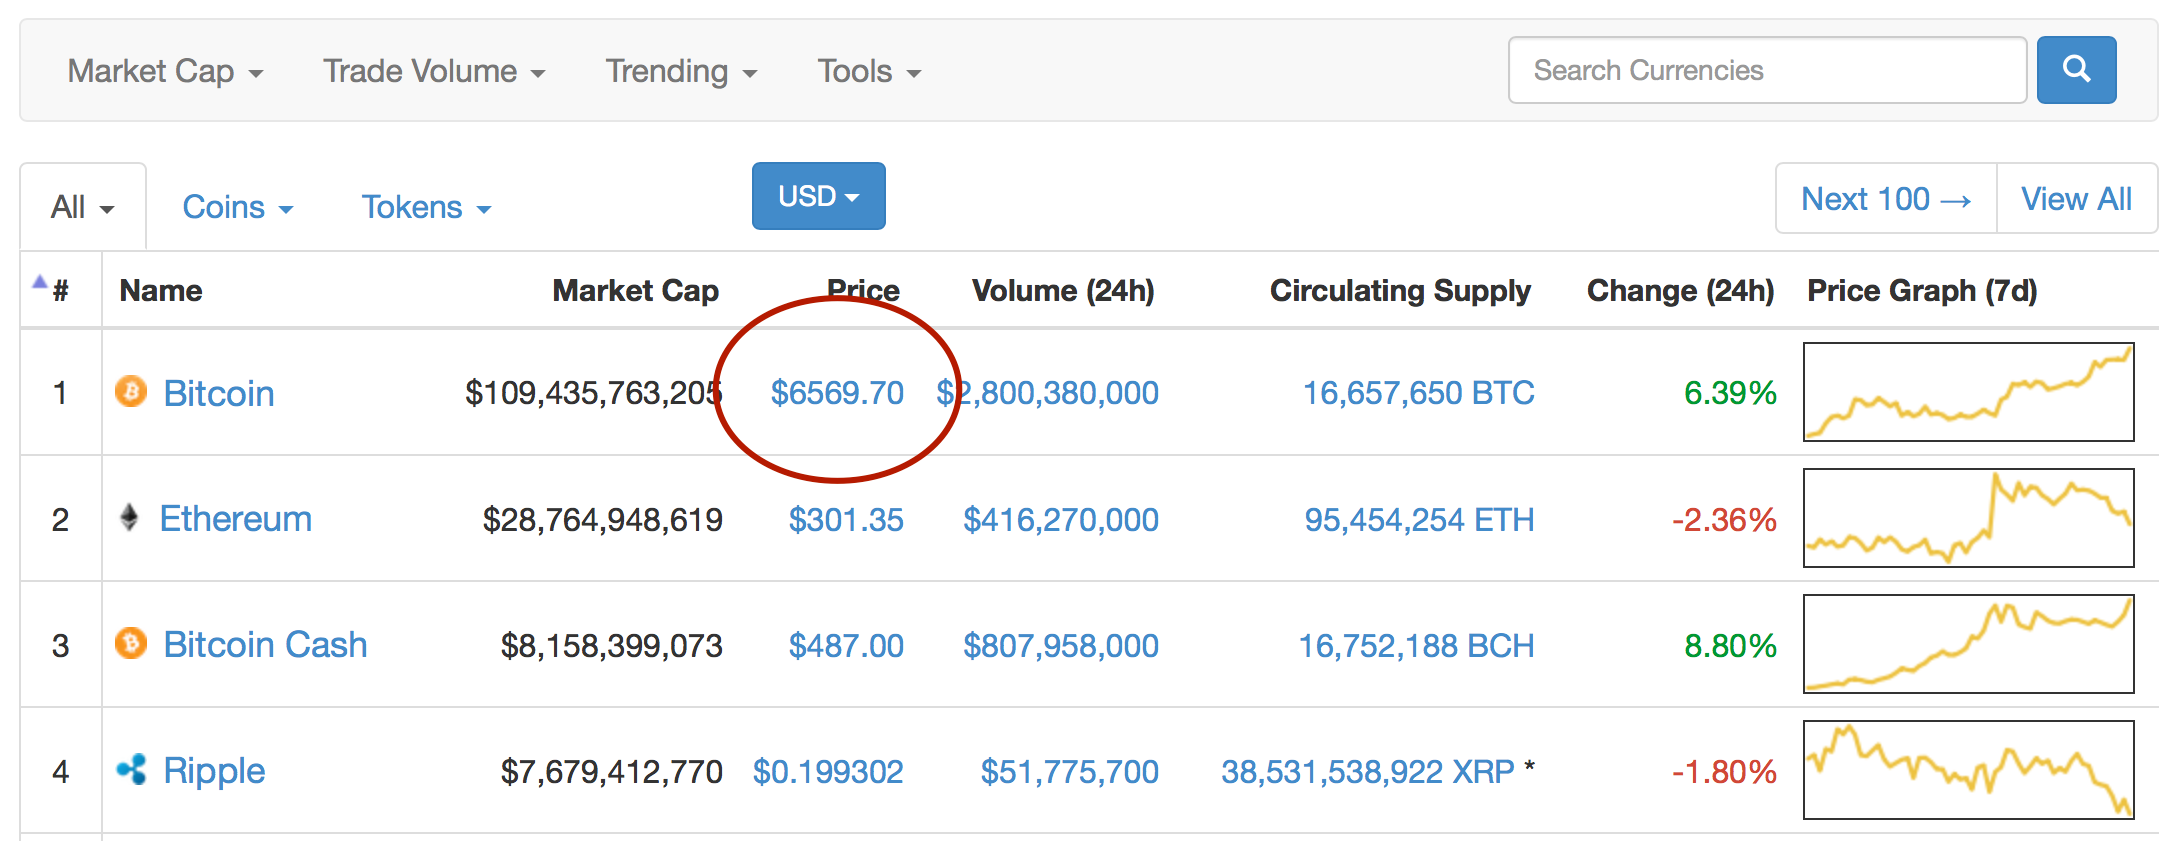The image size is (2177, 841).
Task: Open Bitcoin Cash 7-day price graph
Action: pos(1969,644)
